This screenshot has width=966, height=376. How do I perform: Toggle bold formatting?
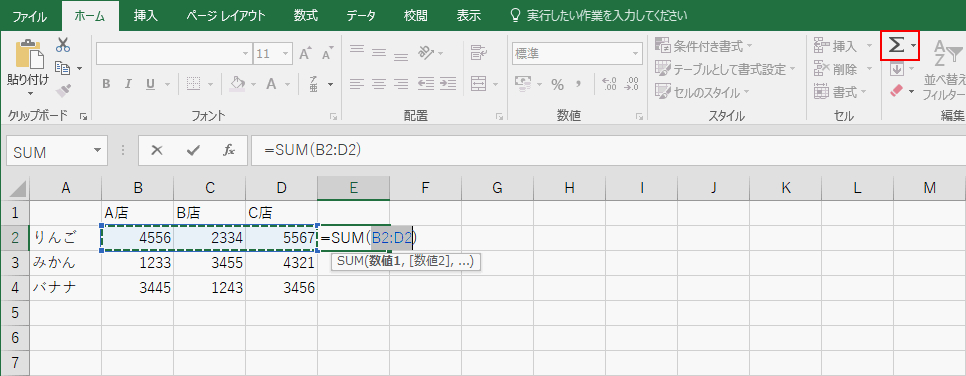(x=107, y=84)
